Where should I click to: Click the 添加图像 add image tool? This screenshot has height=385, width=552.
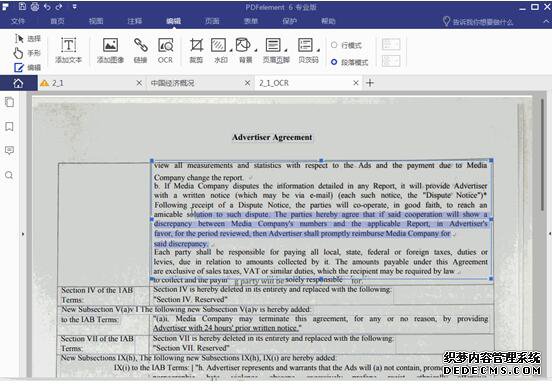pyautogui.click(x=110, y=50)
